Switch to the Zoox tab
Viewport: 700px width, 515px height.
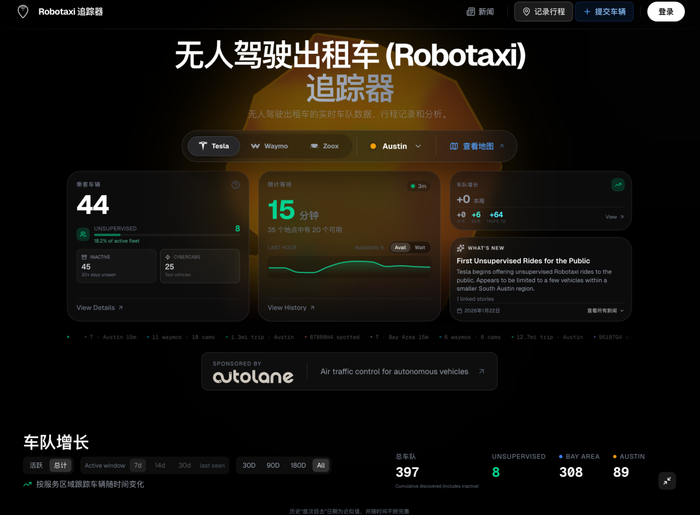point(325,146)
